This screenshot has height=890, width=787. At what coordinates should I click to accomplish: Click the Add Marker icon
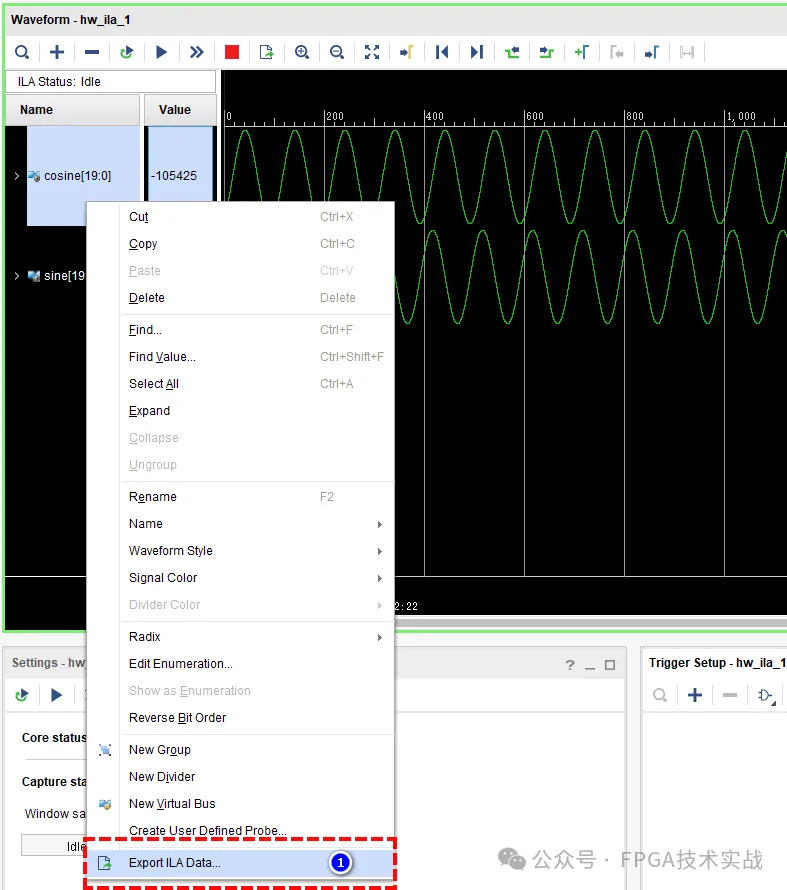pyautogui.click(x=582, y=52)
